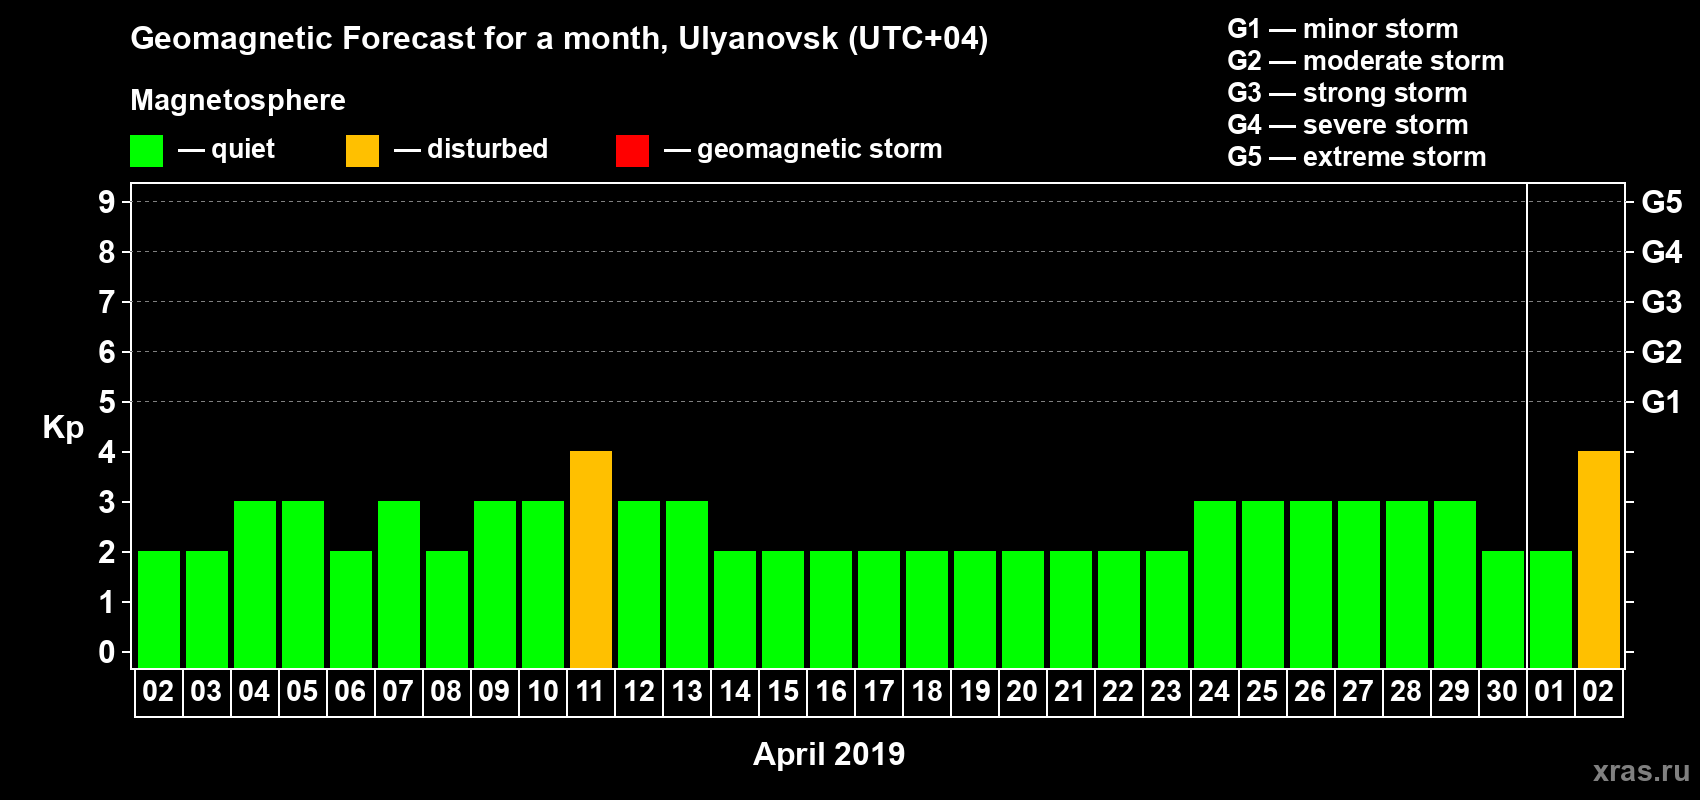
Task: Click the date label 01
Action: point(1550,692)
